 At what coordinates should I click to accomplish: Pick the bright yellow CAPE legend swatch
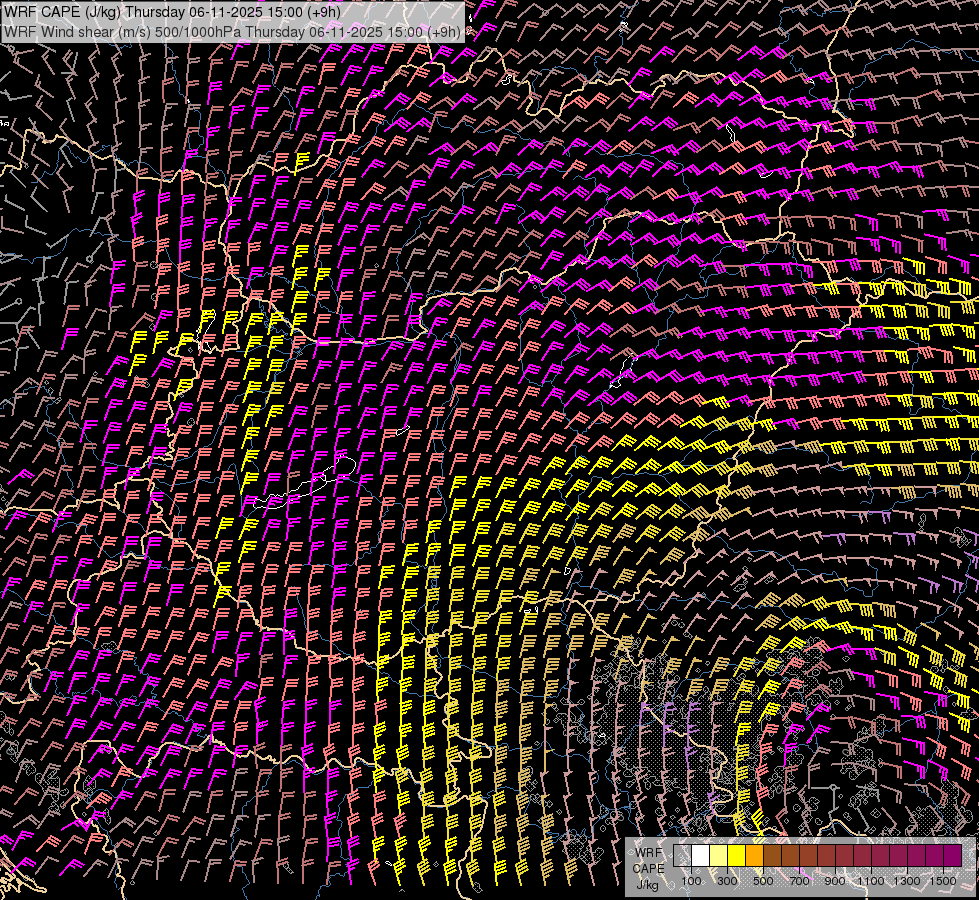(736, 856)
